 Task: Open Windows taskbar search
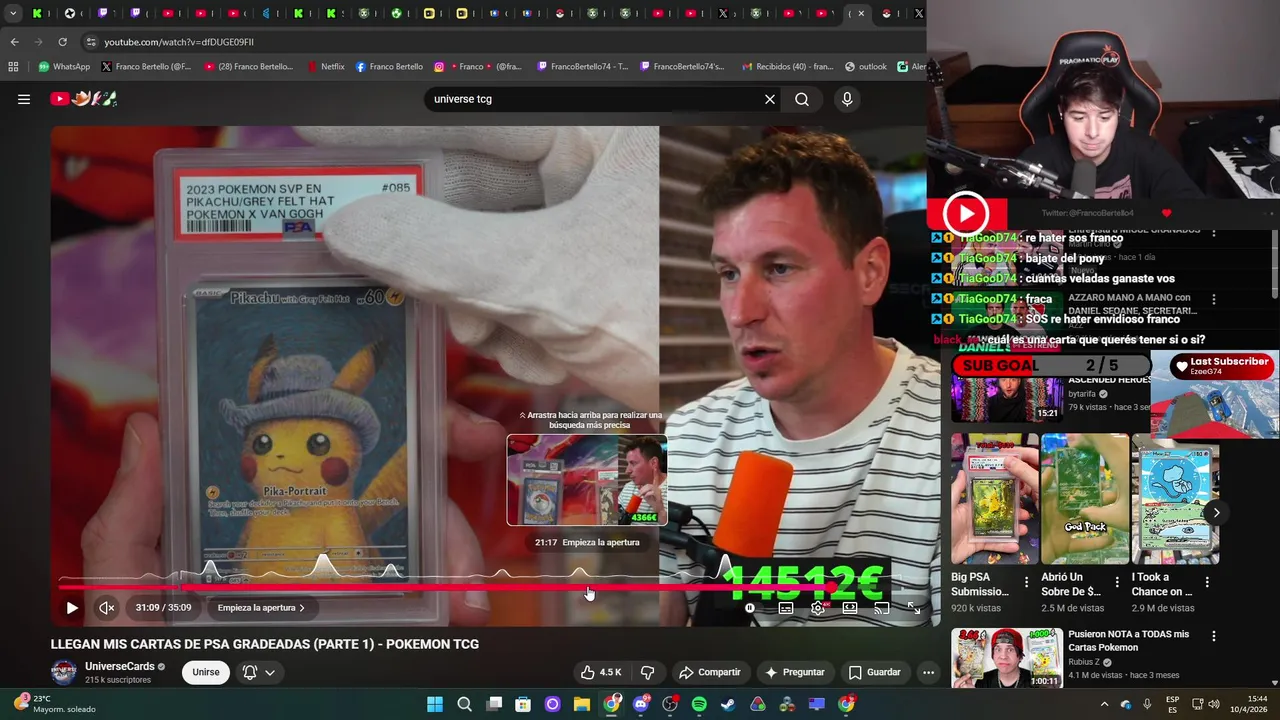(x=464, y=704)
